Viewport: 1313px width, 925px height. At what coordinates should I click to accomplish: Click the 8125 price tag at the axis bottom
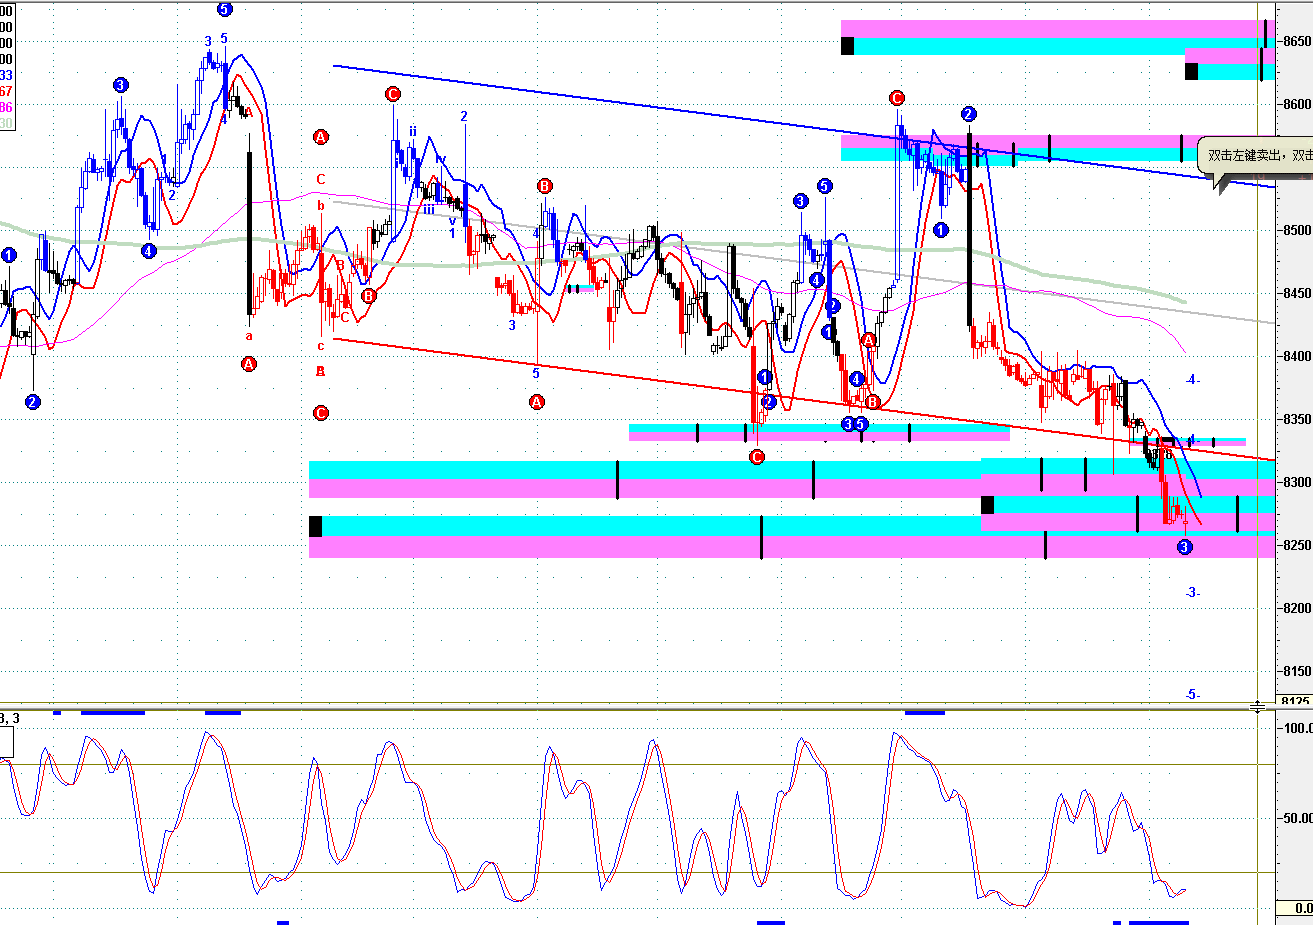pyautogui.click(x=1295, y=701)
